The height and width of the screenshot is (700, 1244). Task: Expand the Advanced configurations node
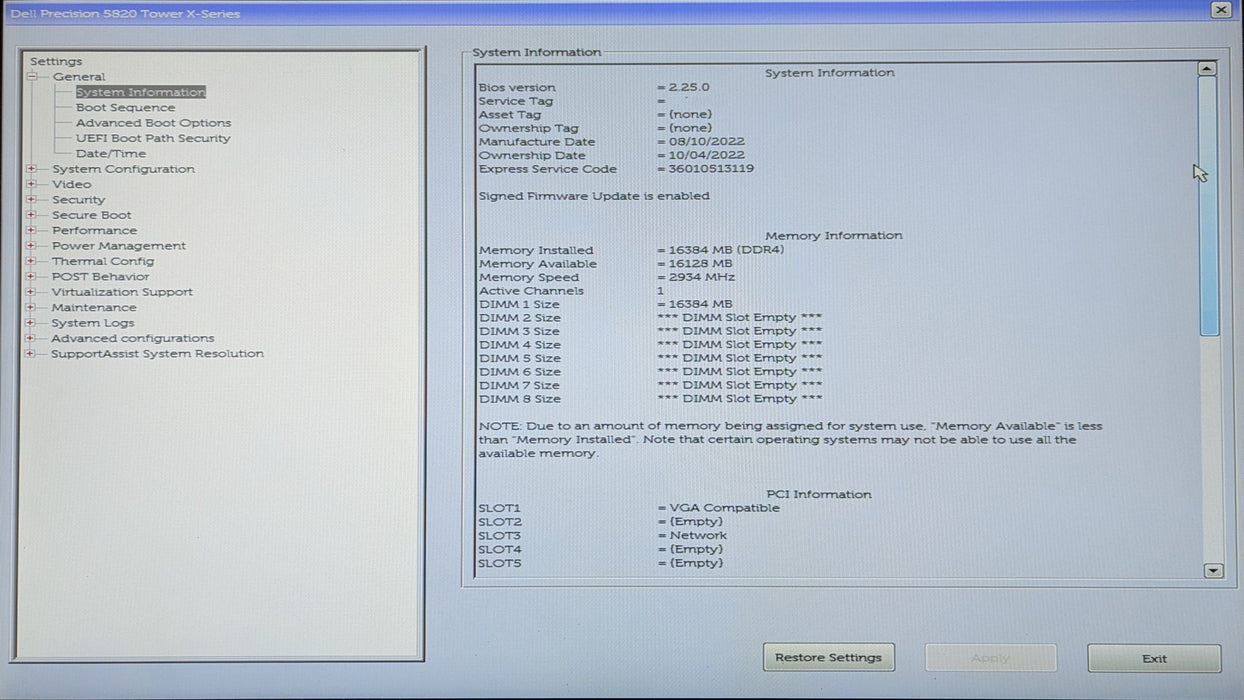(x=31, y=338)
